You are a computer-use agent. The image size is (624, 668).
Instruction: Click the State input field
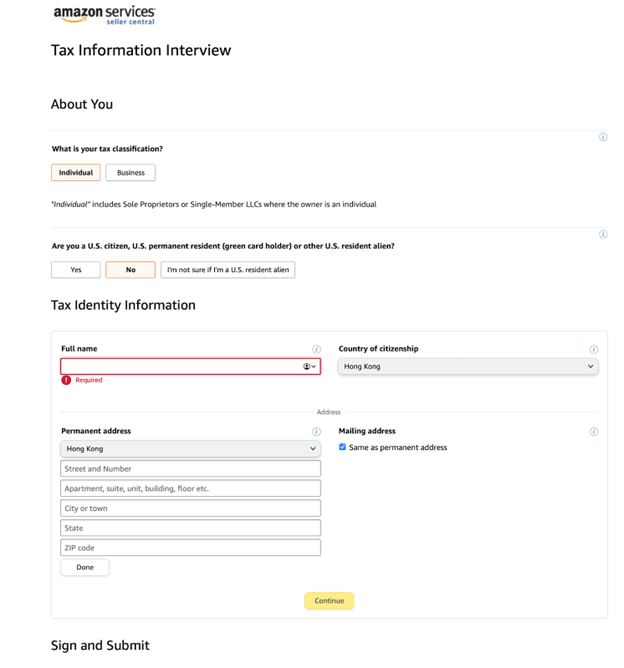(190, 528)
